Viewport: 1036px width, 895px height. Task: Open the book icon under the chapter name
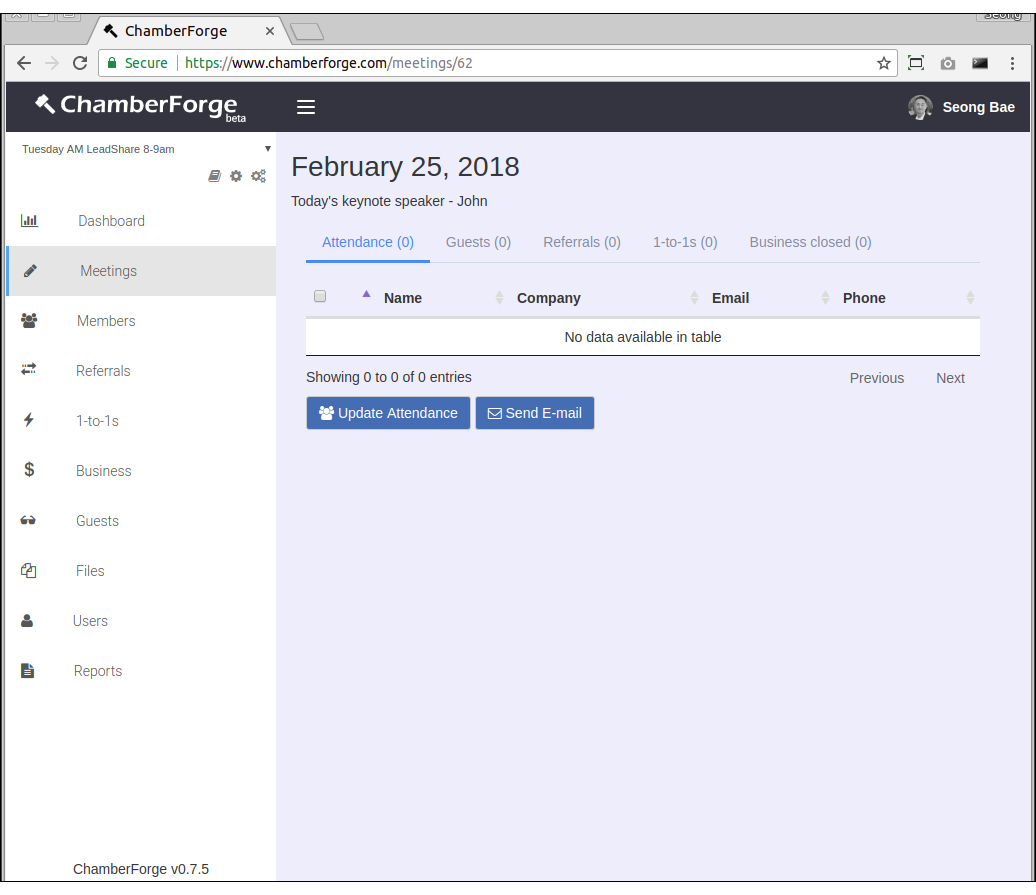coord(214,176)
